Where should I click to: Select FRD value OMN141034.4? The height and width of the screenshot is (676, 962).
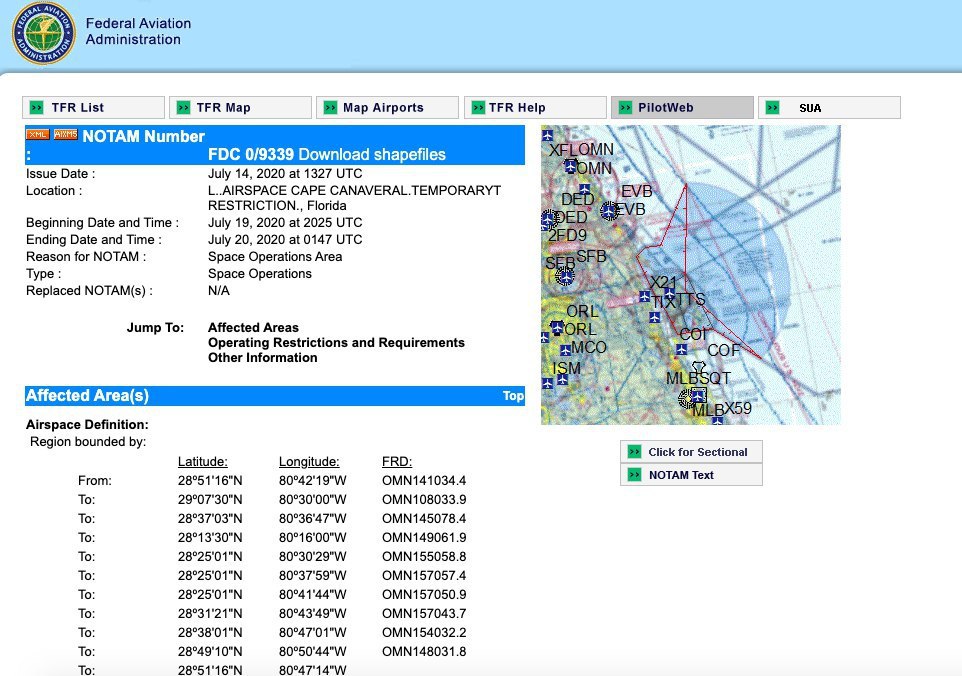coord(424,481)
